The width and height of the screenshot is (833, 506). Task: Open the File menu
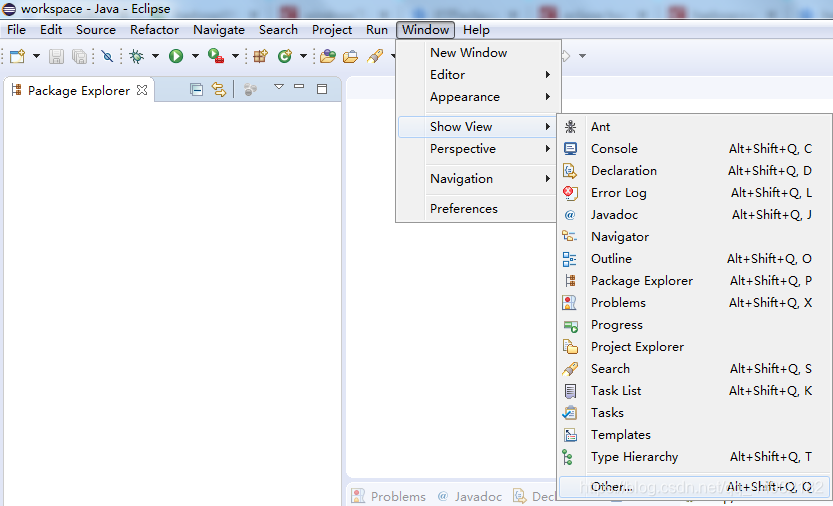(x=16, y=30)
